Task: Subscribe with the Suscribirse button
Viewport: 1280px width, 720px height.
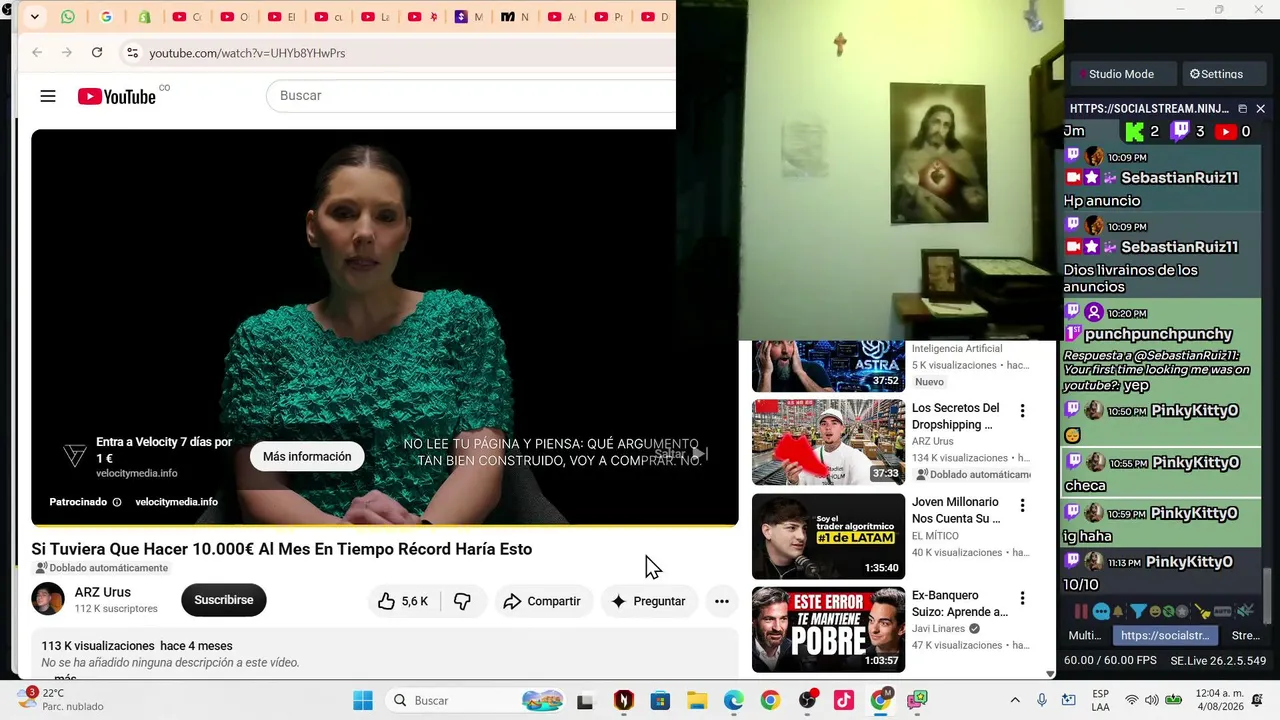Action: click(x=224, y=600)
